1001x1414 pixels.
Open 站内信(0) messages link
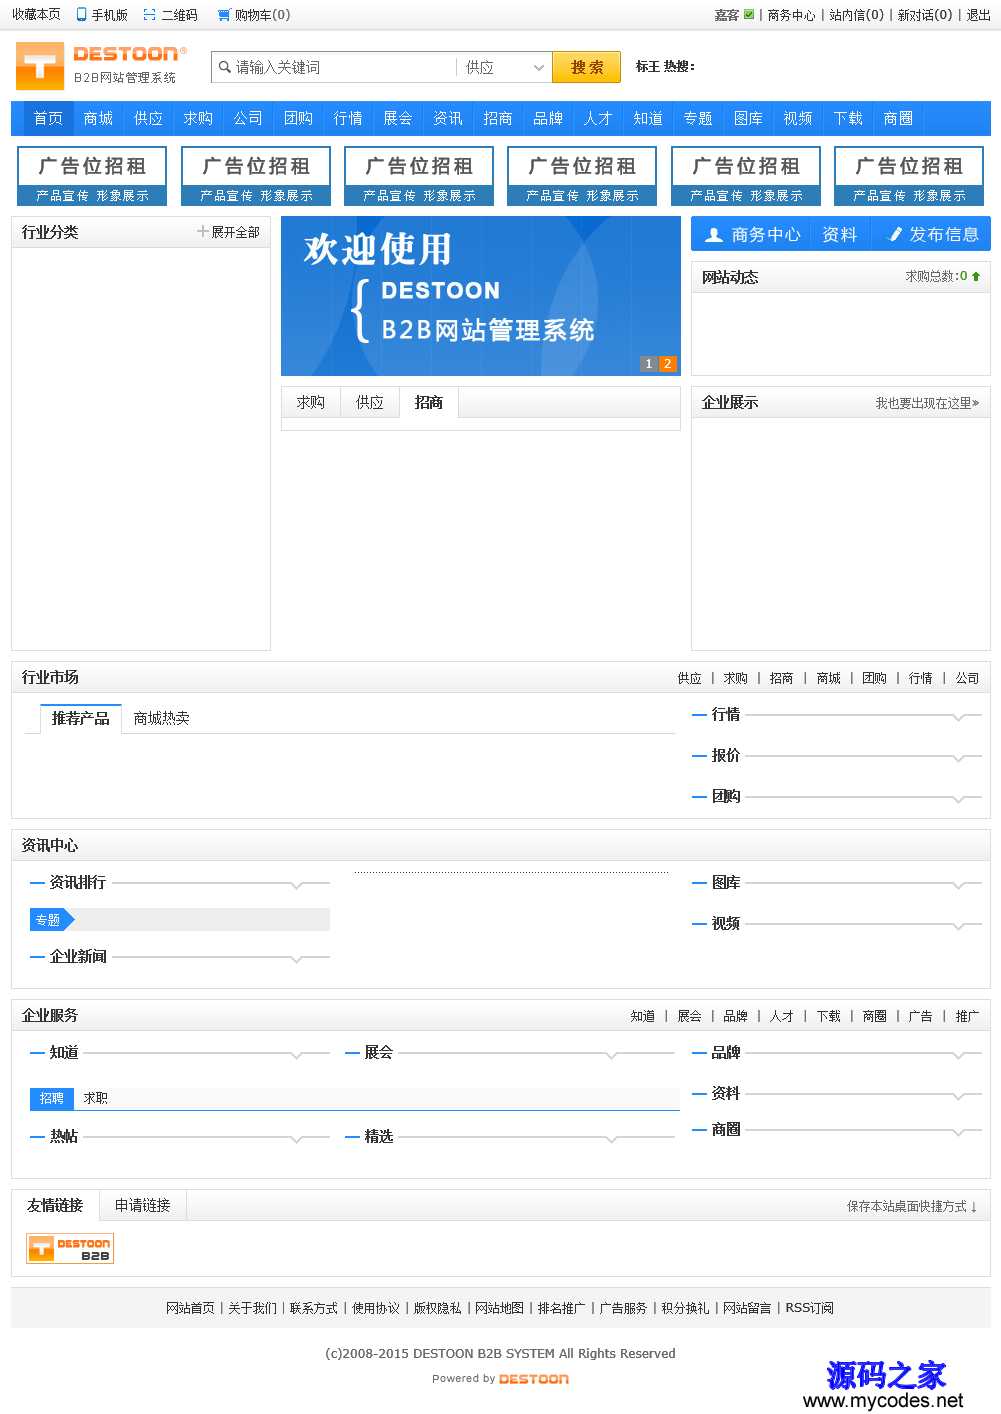pyautogui.click(x=857, y=15)
